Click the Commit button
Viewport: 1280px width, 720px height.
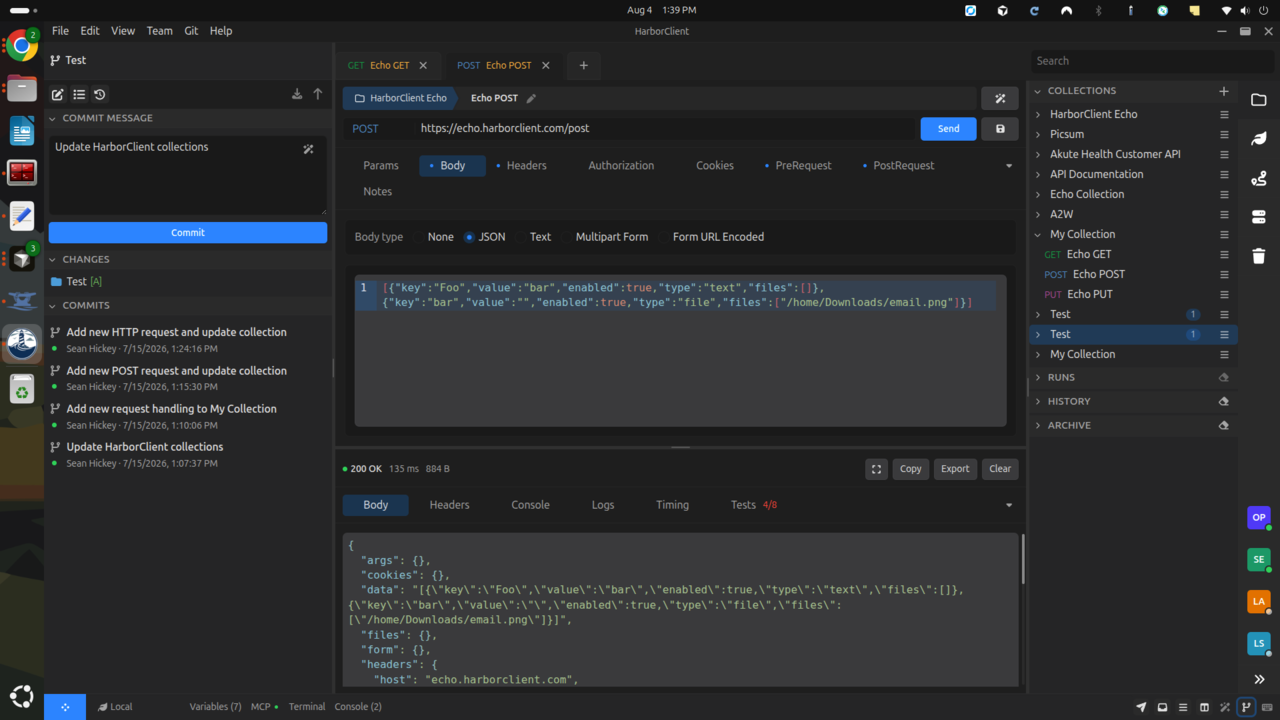pos(188,232)
